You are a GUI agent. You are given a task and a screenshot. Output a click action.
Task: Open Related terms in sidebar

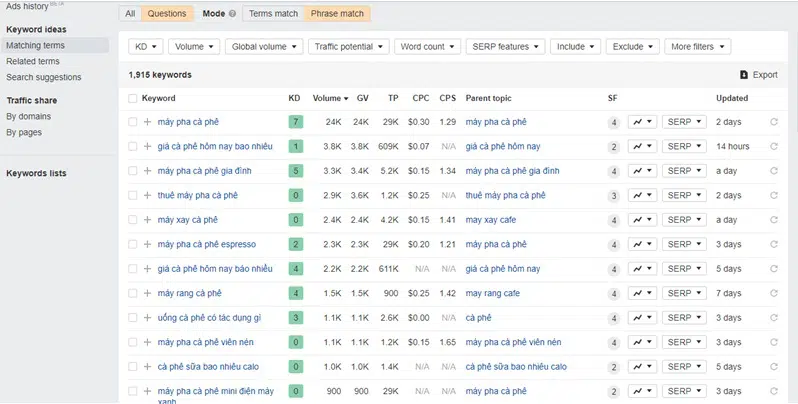tap(33, 61)
